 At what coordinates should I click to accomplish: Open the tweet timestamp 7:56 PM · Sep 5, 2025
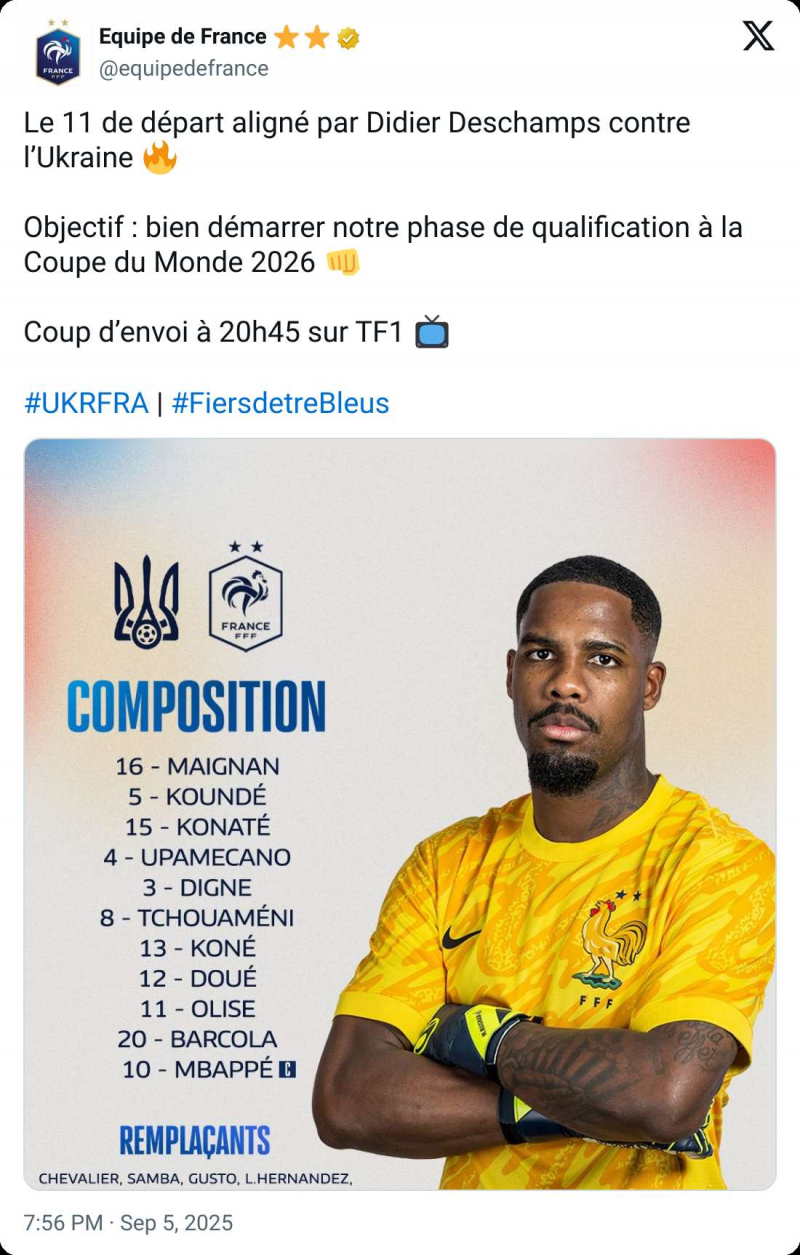[128, 1222]
